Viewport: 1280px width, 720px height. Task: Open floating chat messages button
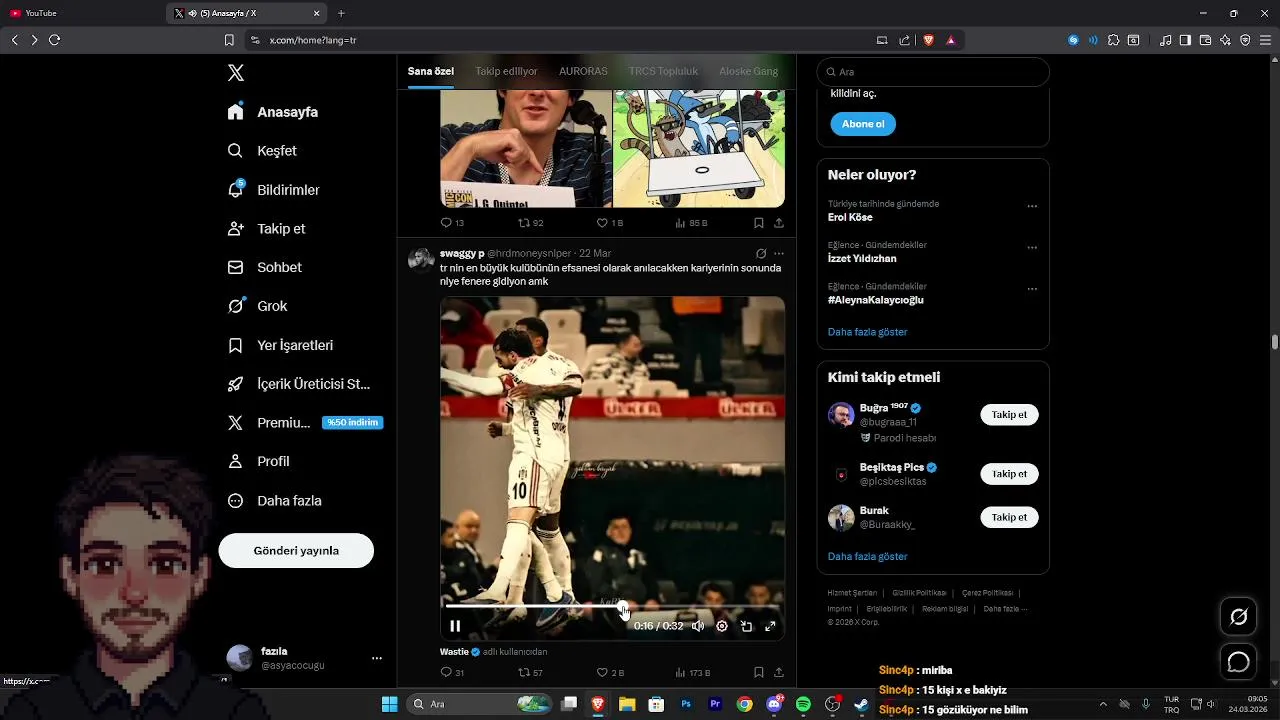pyautogui.click(x=1238, y=662)
